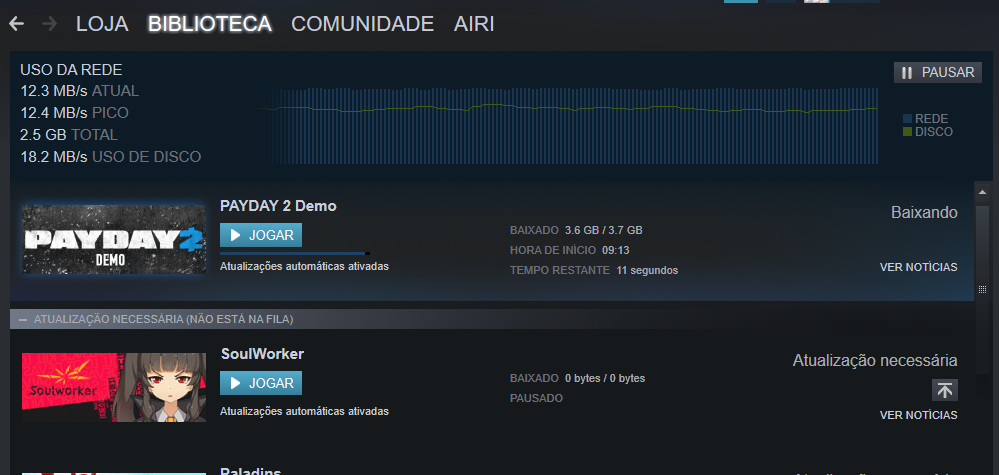
Task: Open the SoulWorker game thumbnail
Action: 114,387
